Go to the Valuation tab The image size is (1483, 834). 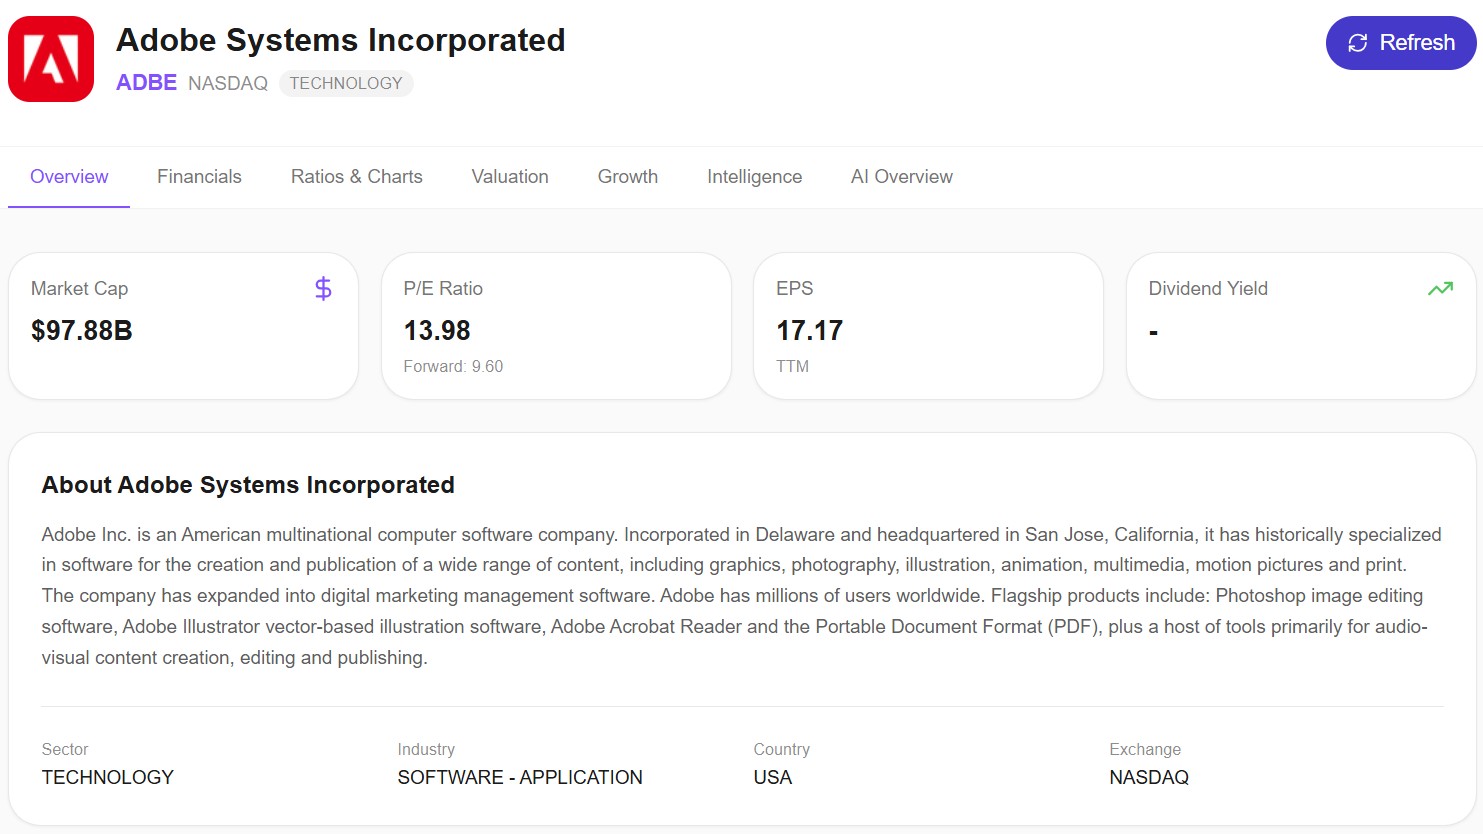[x=510, y=177]
